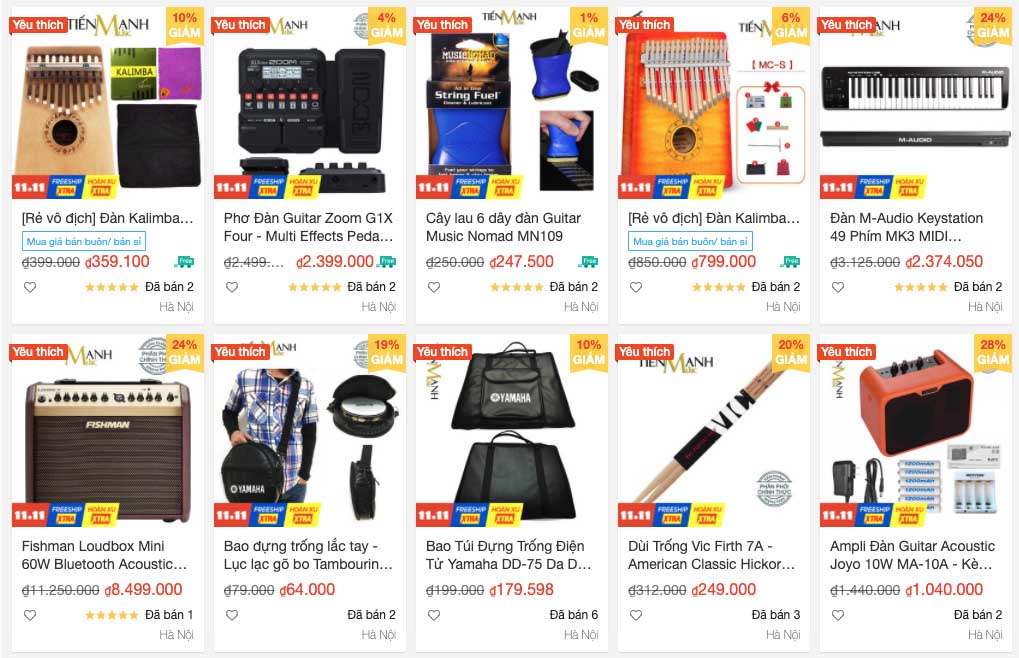Toggle heart favorite on Fishman Loudbox Mini
This screenshot has width=1019, height=658.
[30, 615]
